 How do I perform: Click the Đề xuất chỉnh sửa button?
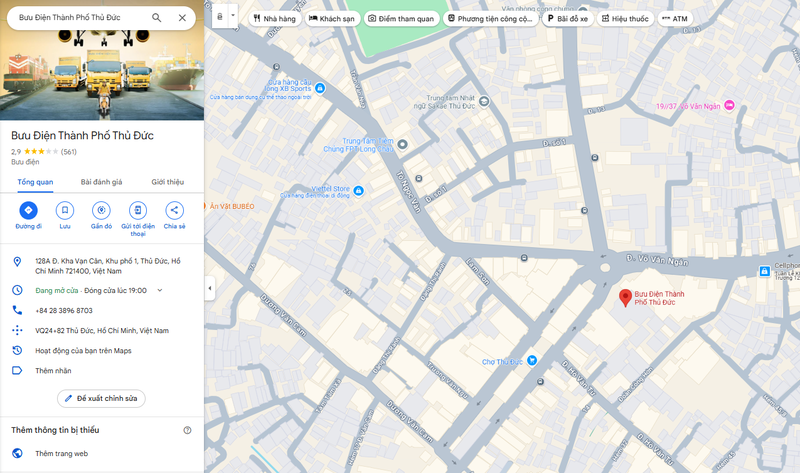click(101, 398)
